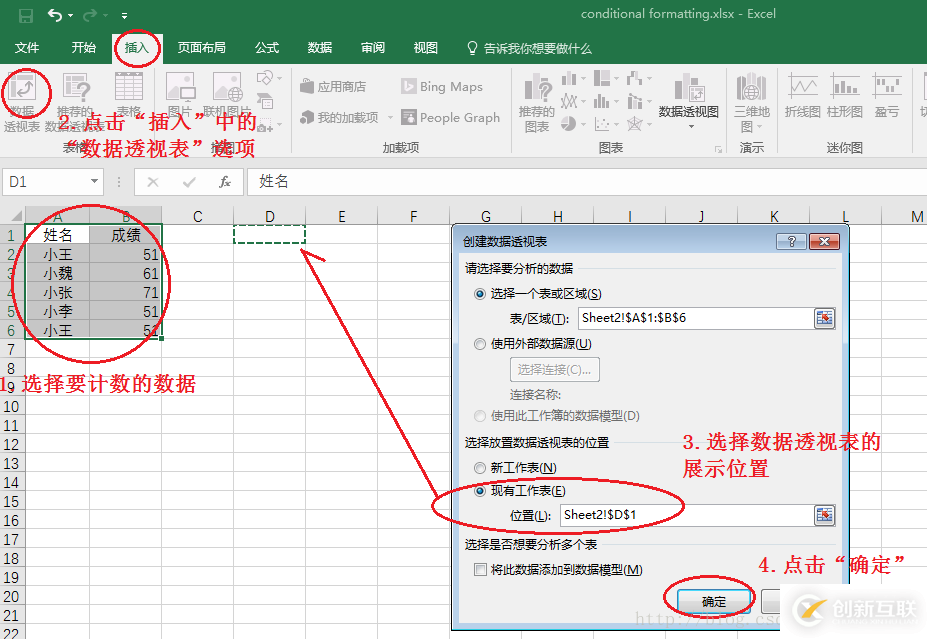Image resolution: width=927 pixels, height=639 pixels.
Task: Insert a 柱形图 column sparkline
Action: pyautogui.click(x=845, y=96)
